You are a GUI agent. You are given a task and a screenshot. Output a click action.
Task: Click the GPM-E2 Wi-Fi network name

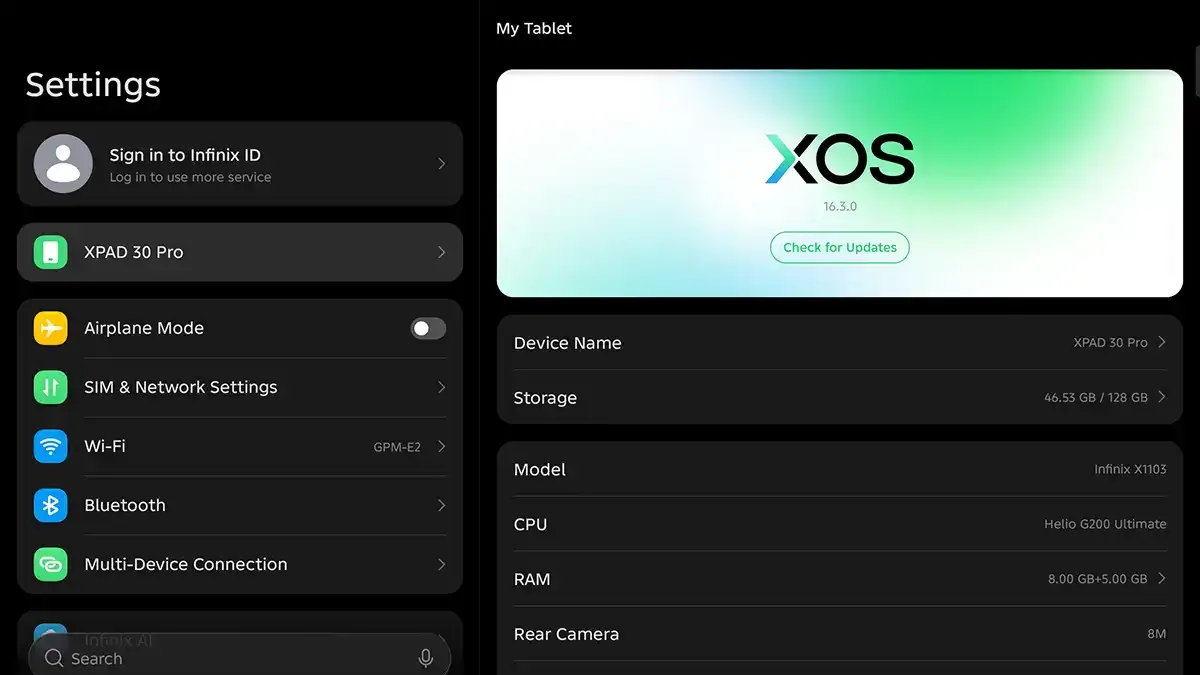(397, 447)
